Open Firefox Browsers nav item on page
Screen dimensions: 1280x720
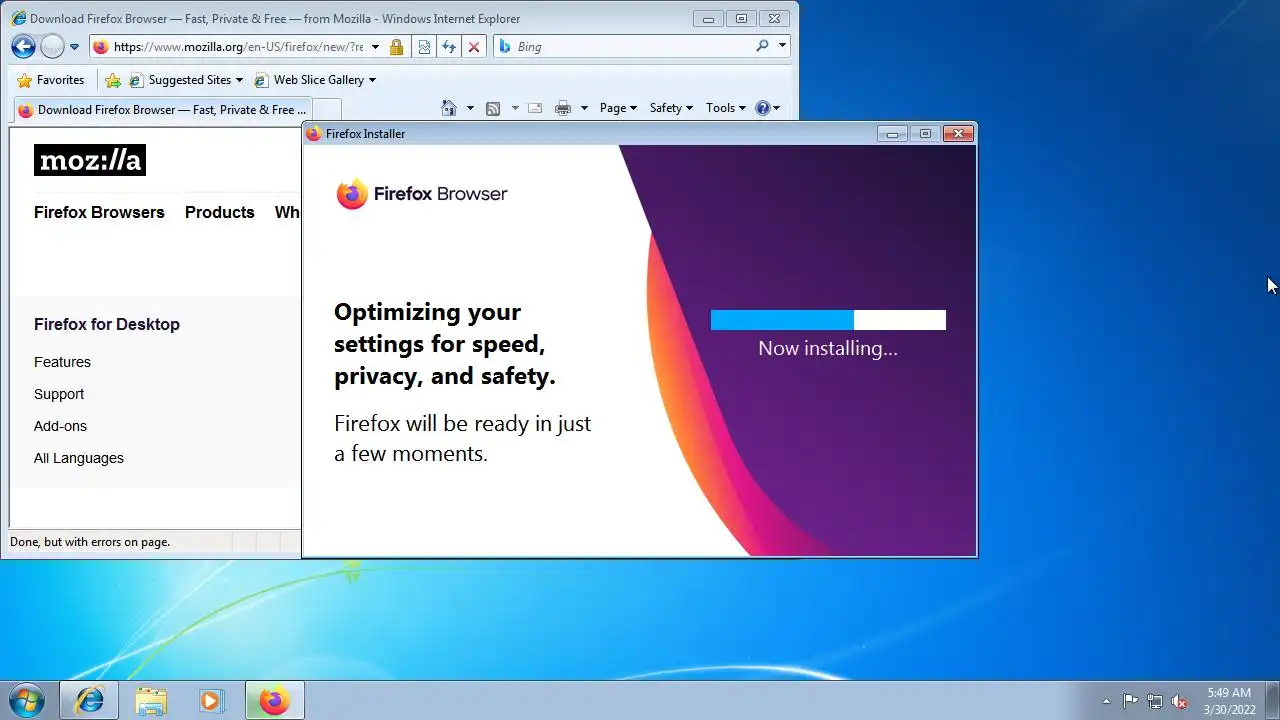tap(99, 212)
